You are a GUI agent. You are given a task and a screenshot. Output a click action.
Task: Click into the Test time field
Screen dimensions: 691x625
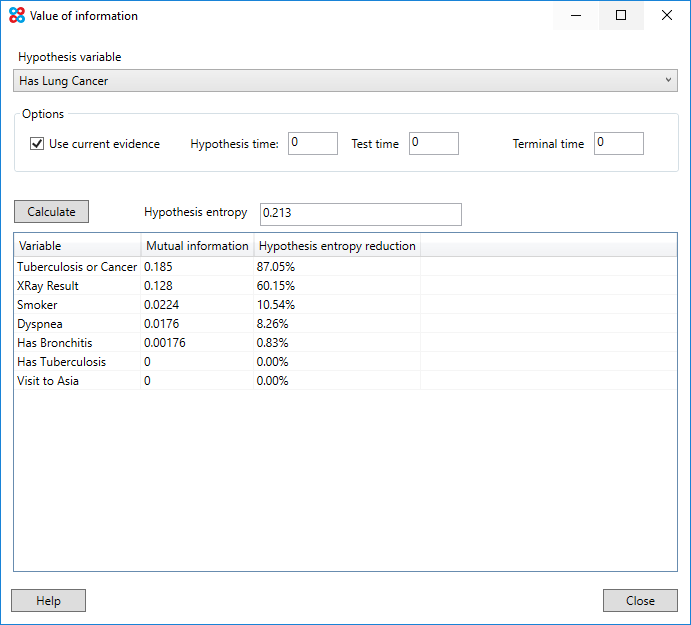433,144
